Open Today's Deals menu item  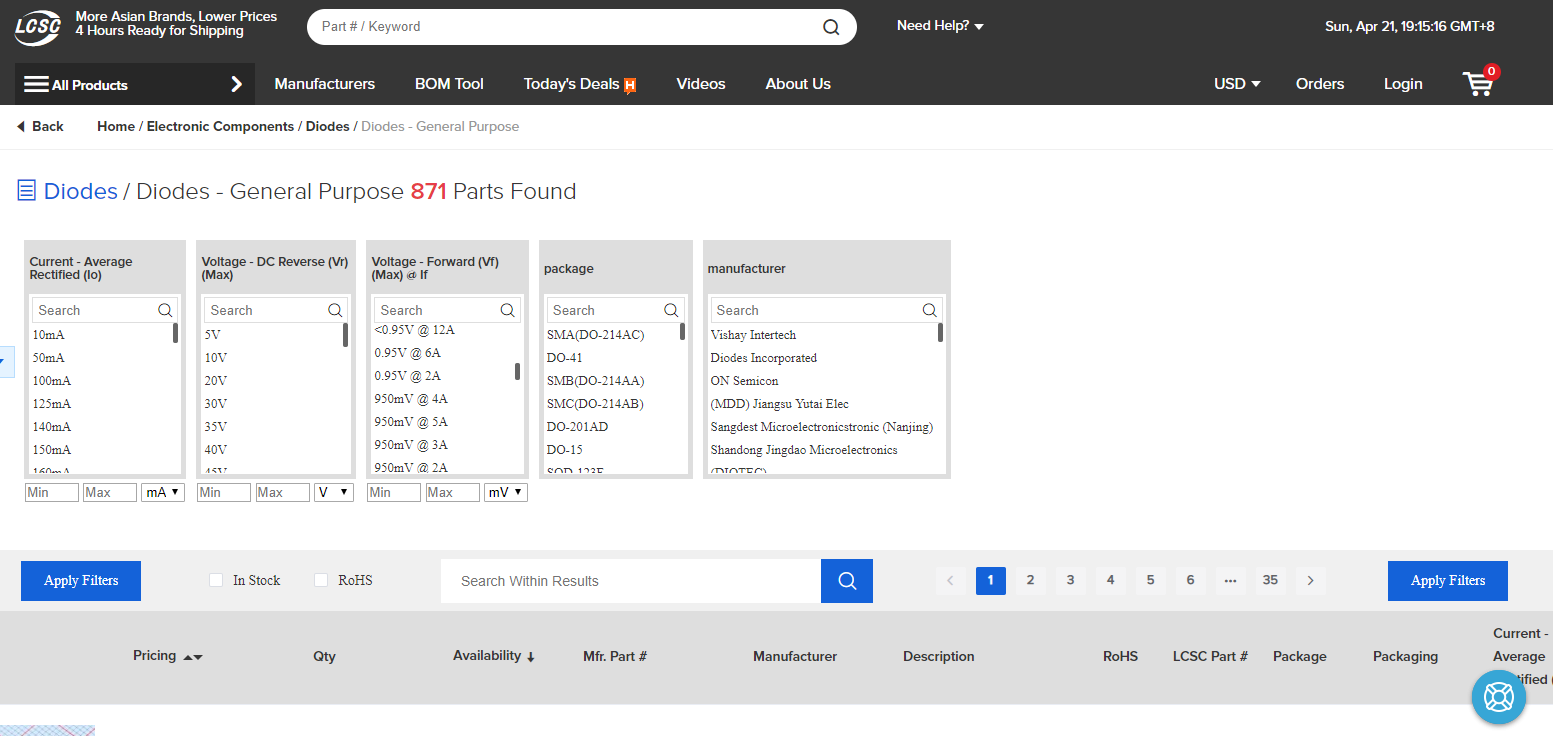pos(571,84)
